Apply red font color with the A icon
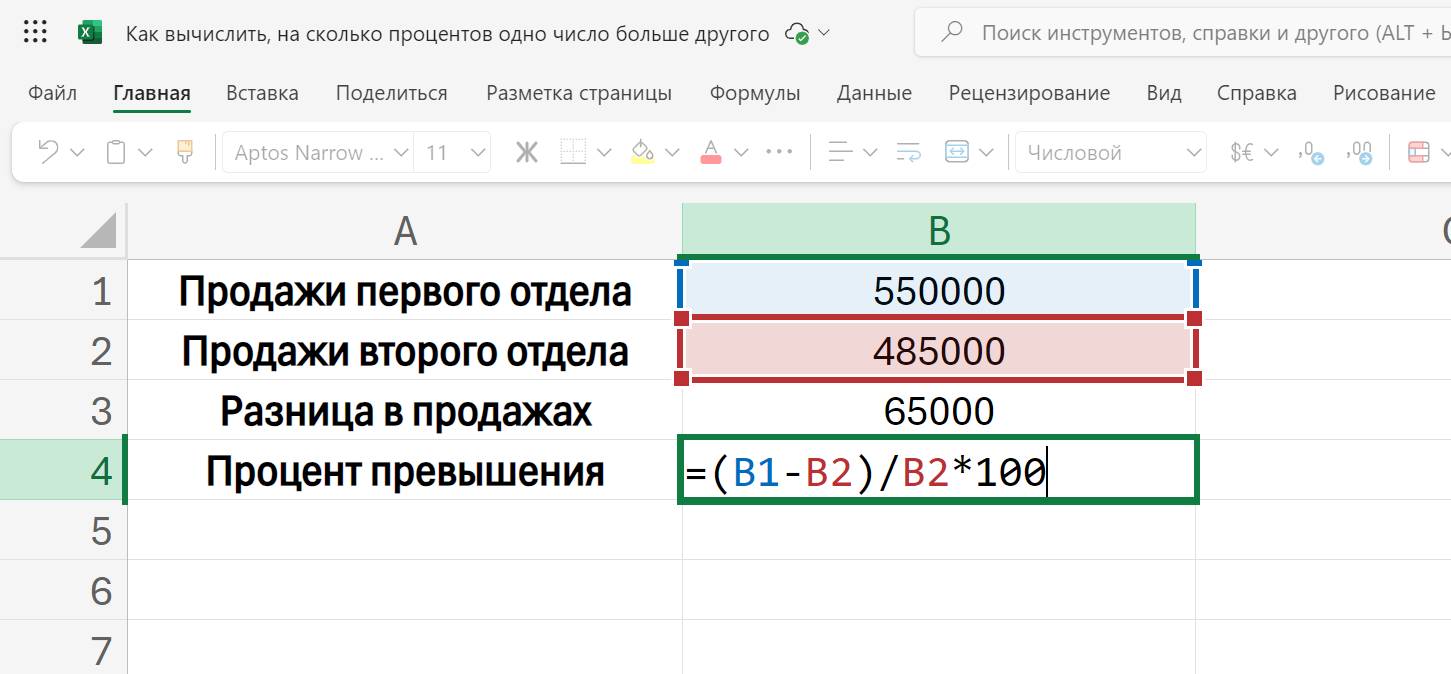The height and width of the screenshot is (674, 1451). click(x=709, y=151)
